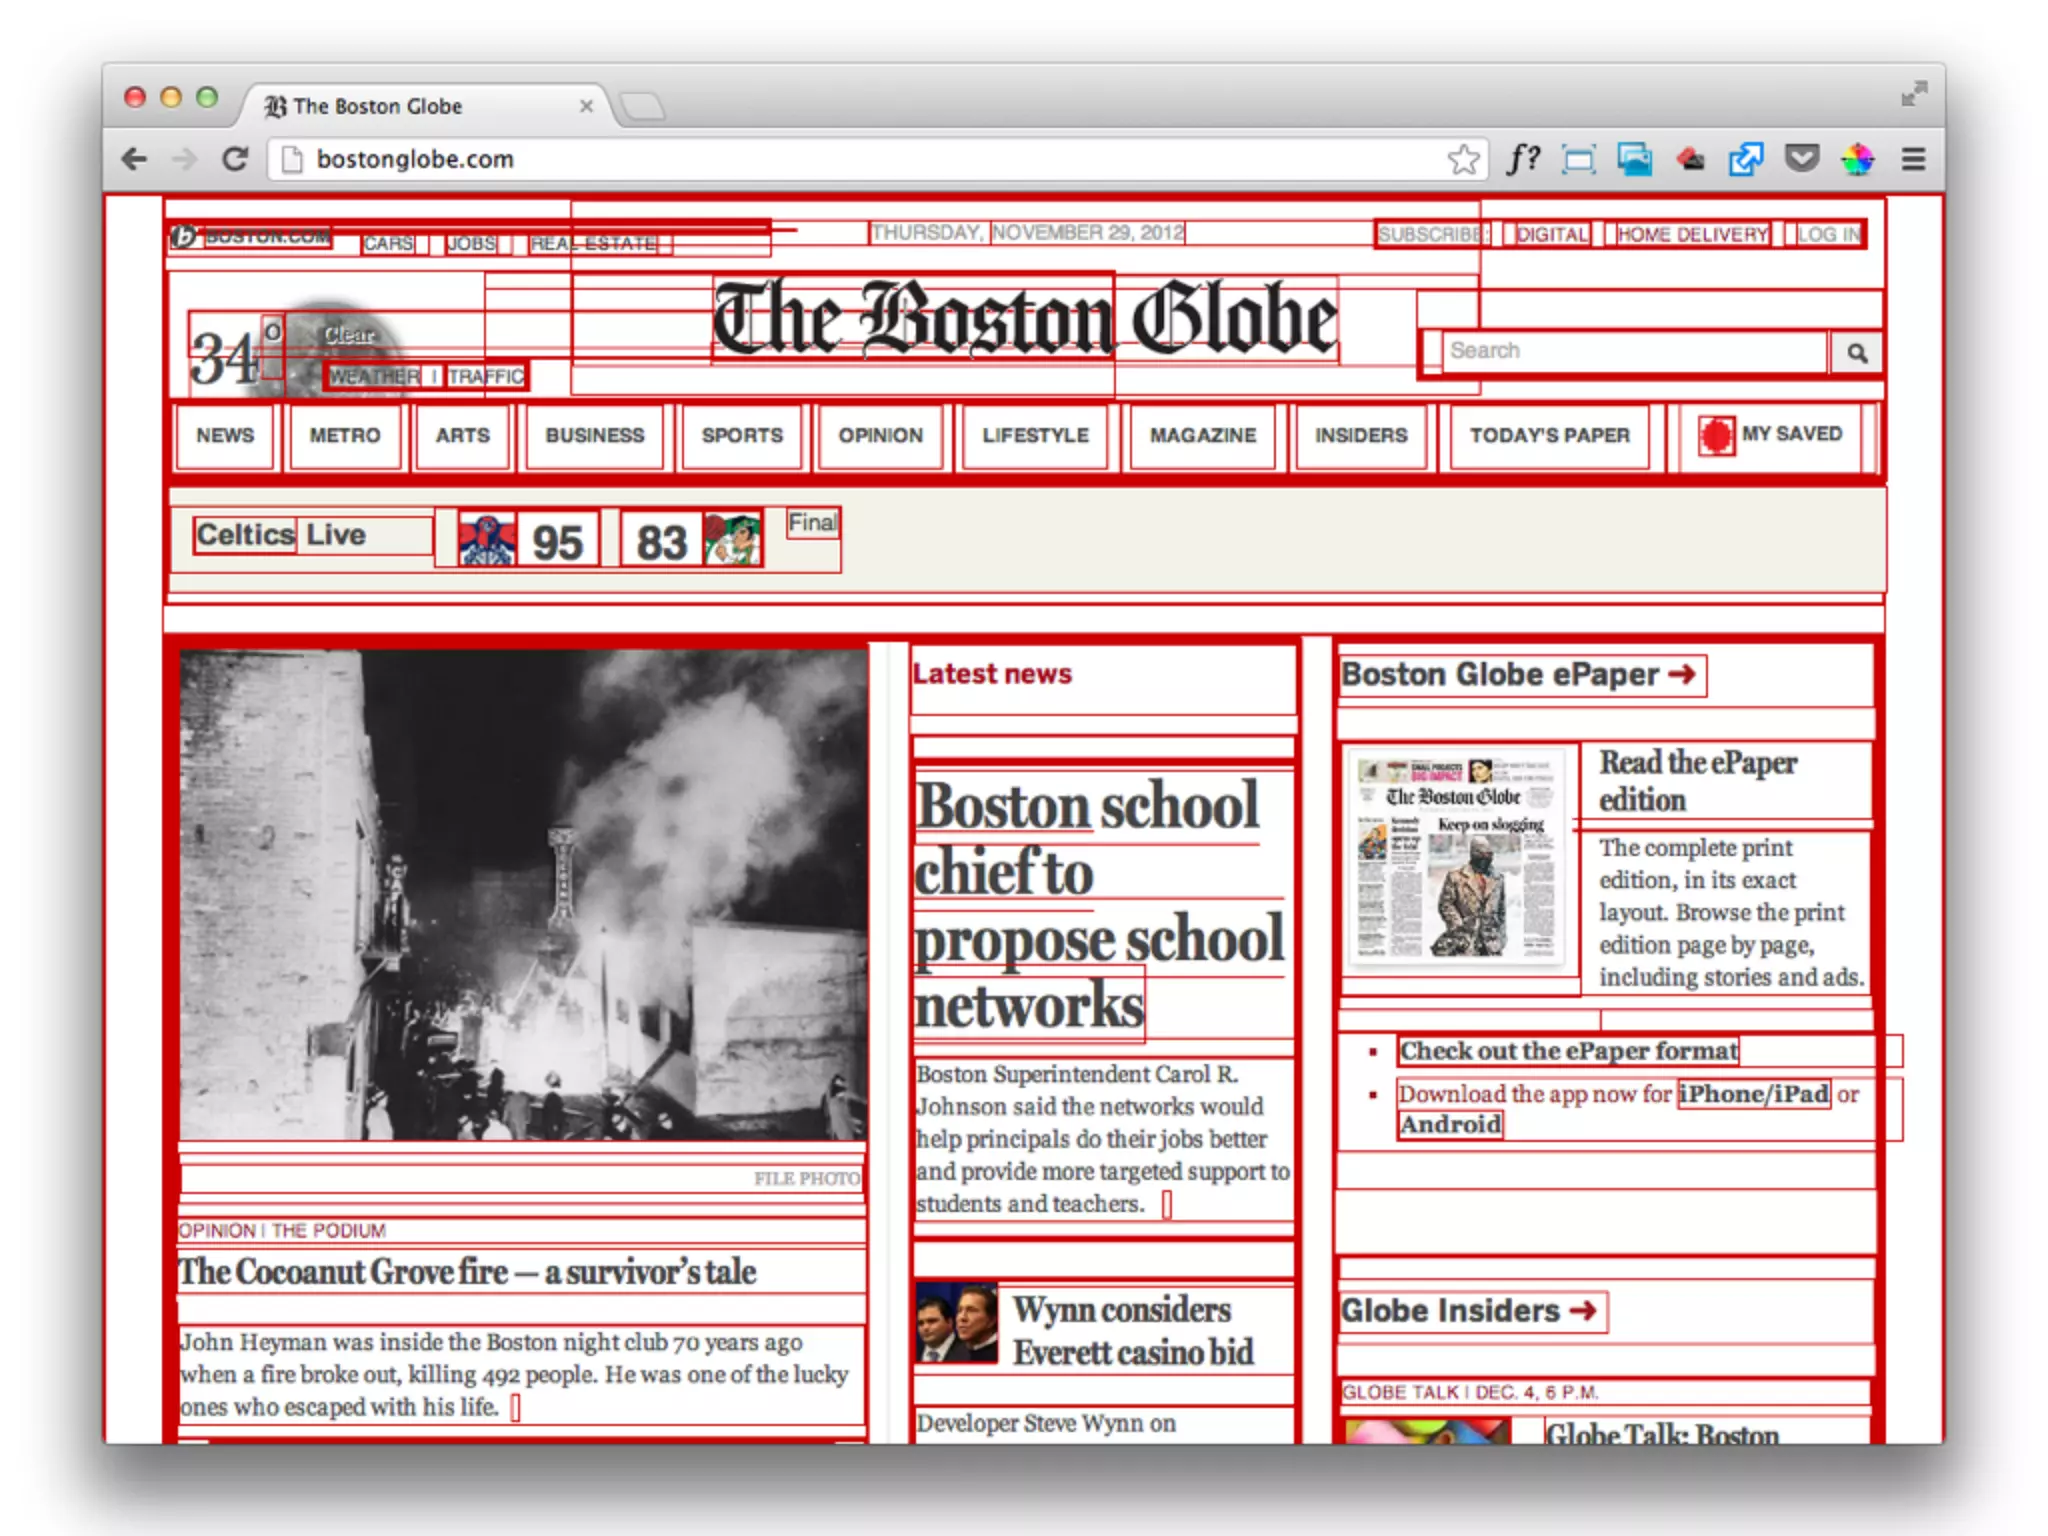Click the f? extension icon
The height and width of the screenshot is (1536, 2048).
(x=1523, y=159)
